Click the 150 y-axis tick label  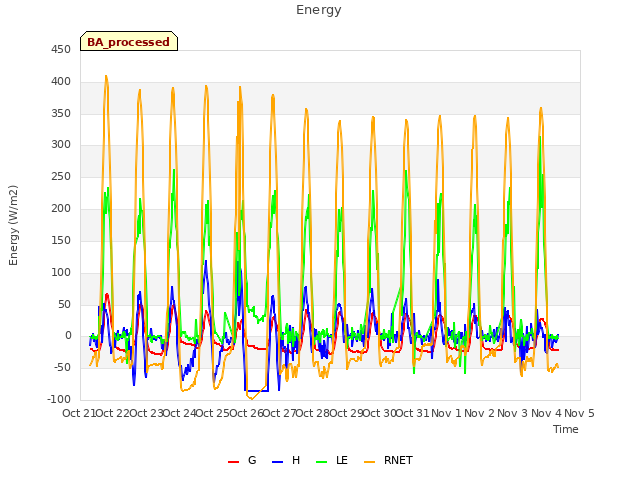tap(61, 240)
